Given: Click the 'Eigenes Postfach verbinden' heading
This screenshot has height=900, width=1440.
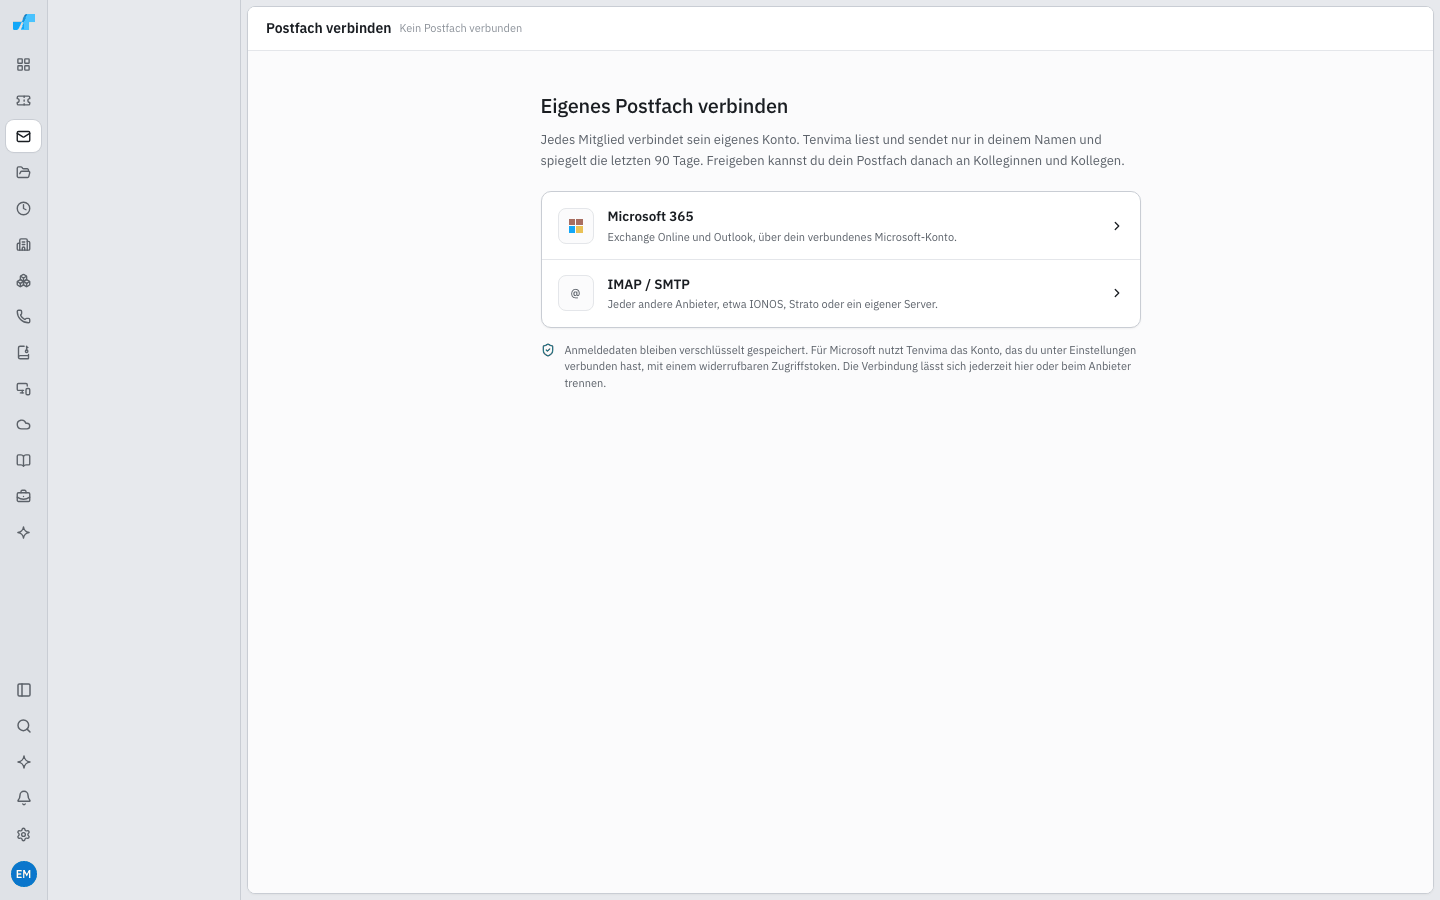Looking at the screenshot, I should [664, 106].
